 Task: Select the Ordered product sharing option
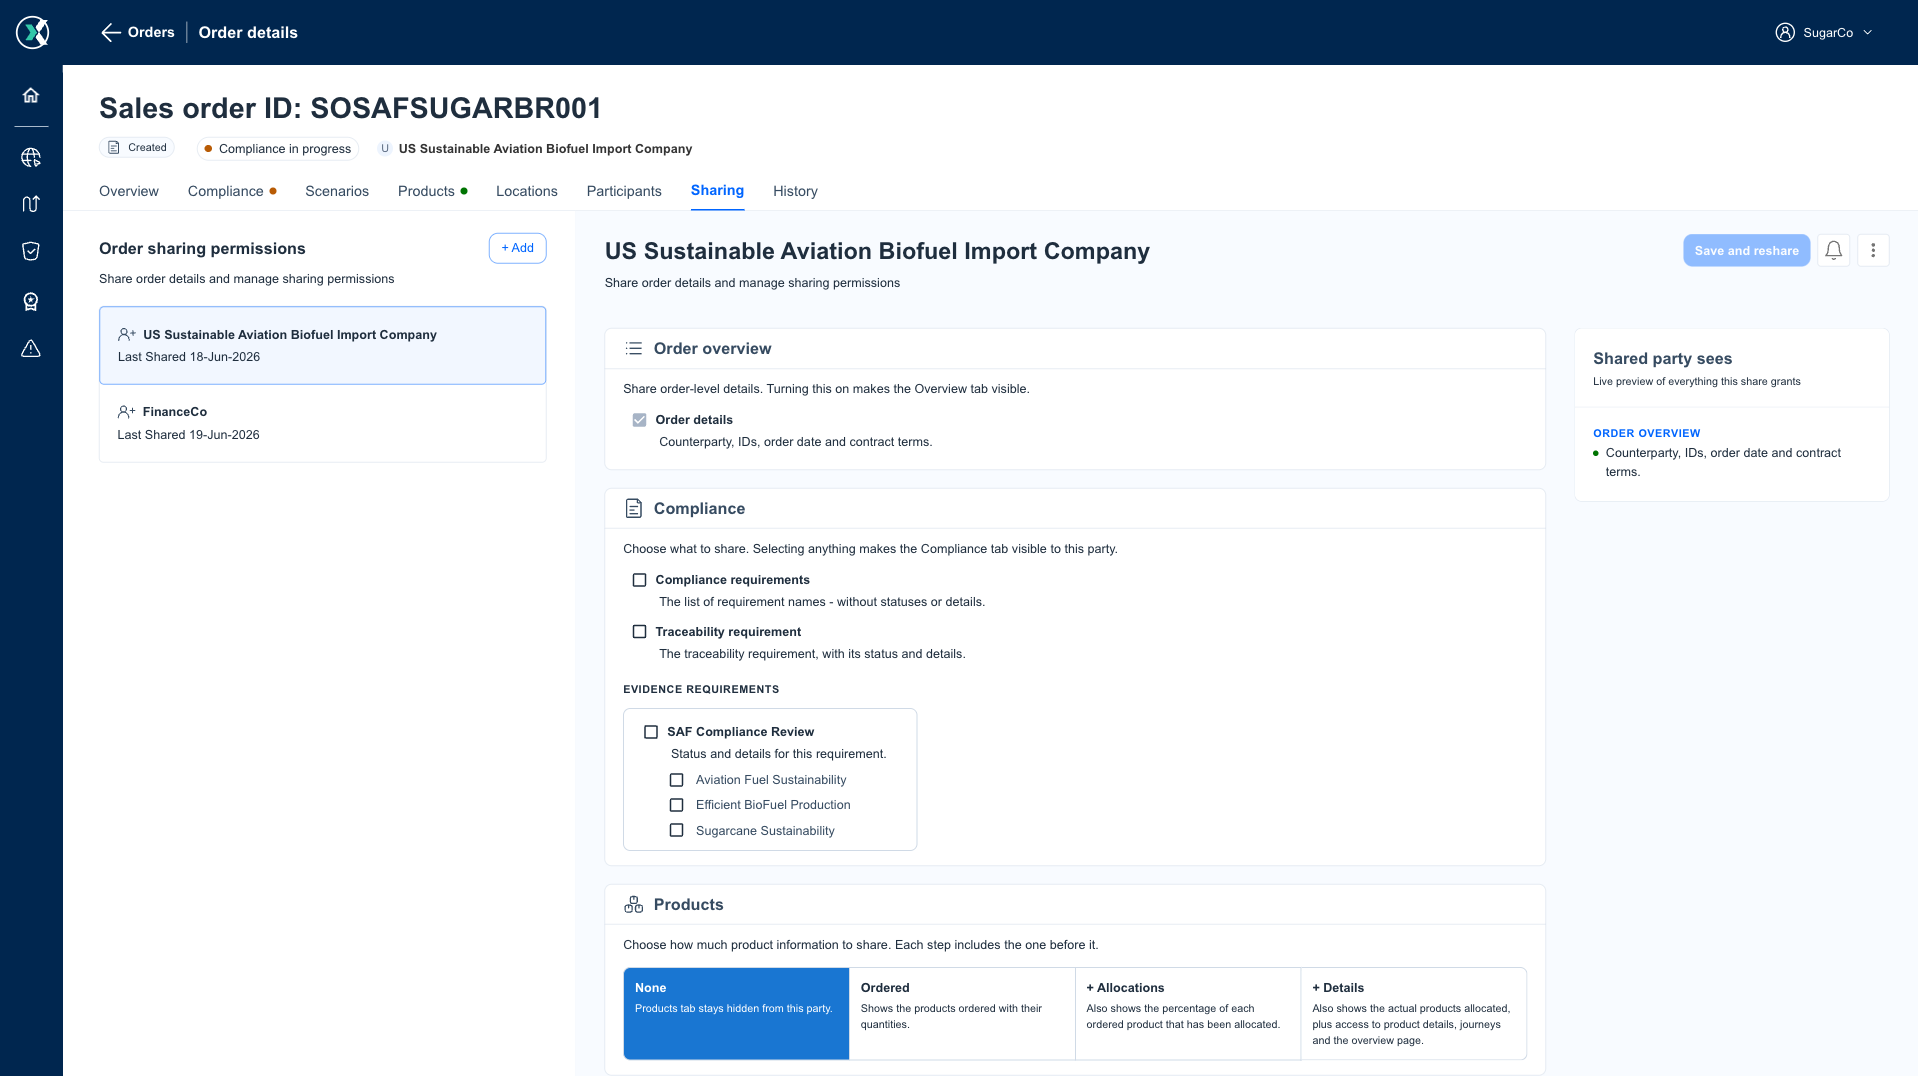click(x=962, y=1013)
